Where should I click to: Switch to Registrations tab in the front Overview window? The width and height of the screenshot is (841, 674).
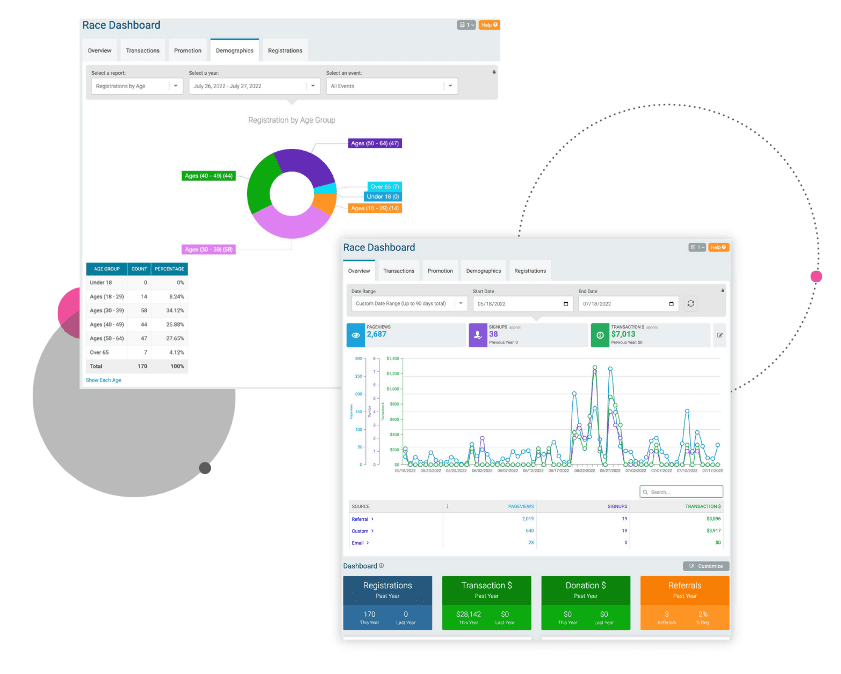click(x=530, y=271)
